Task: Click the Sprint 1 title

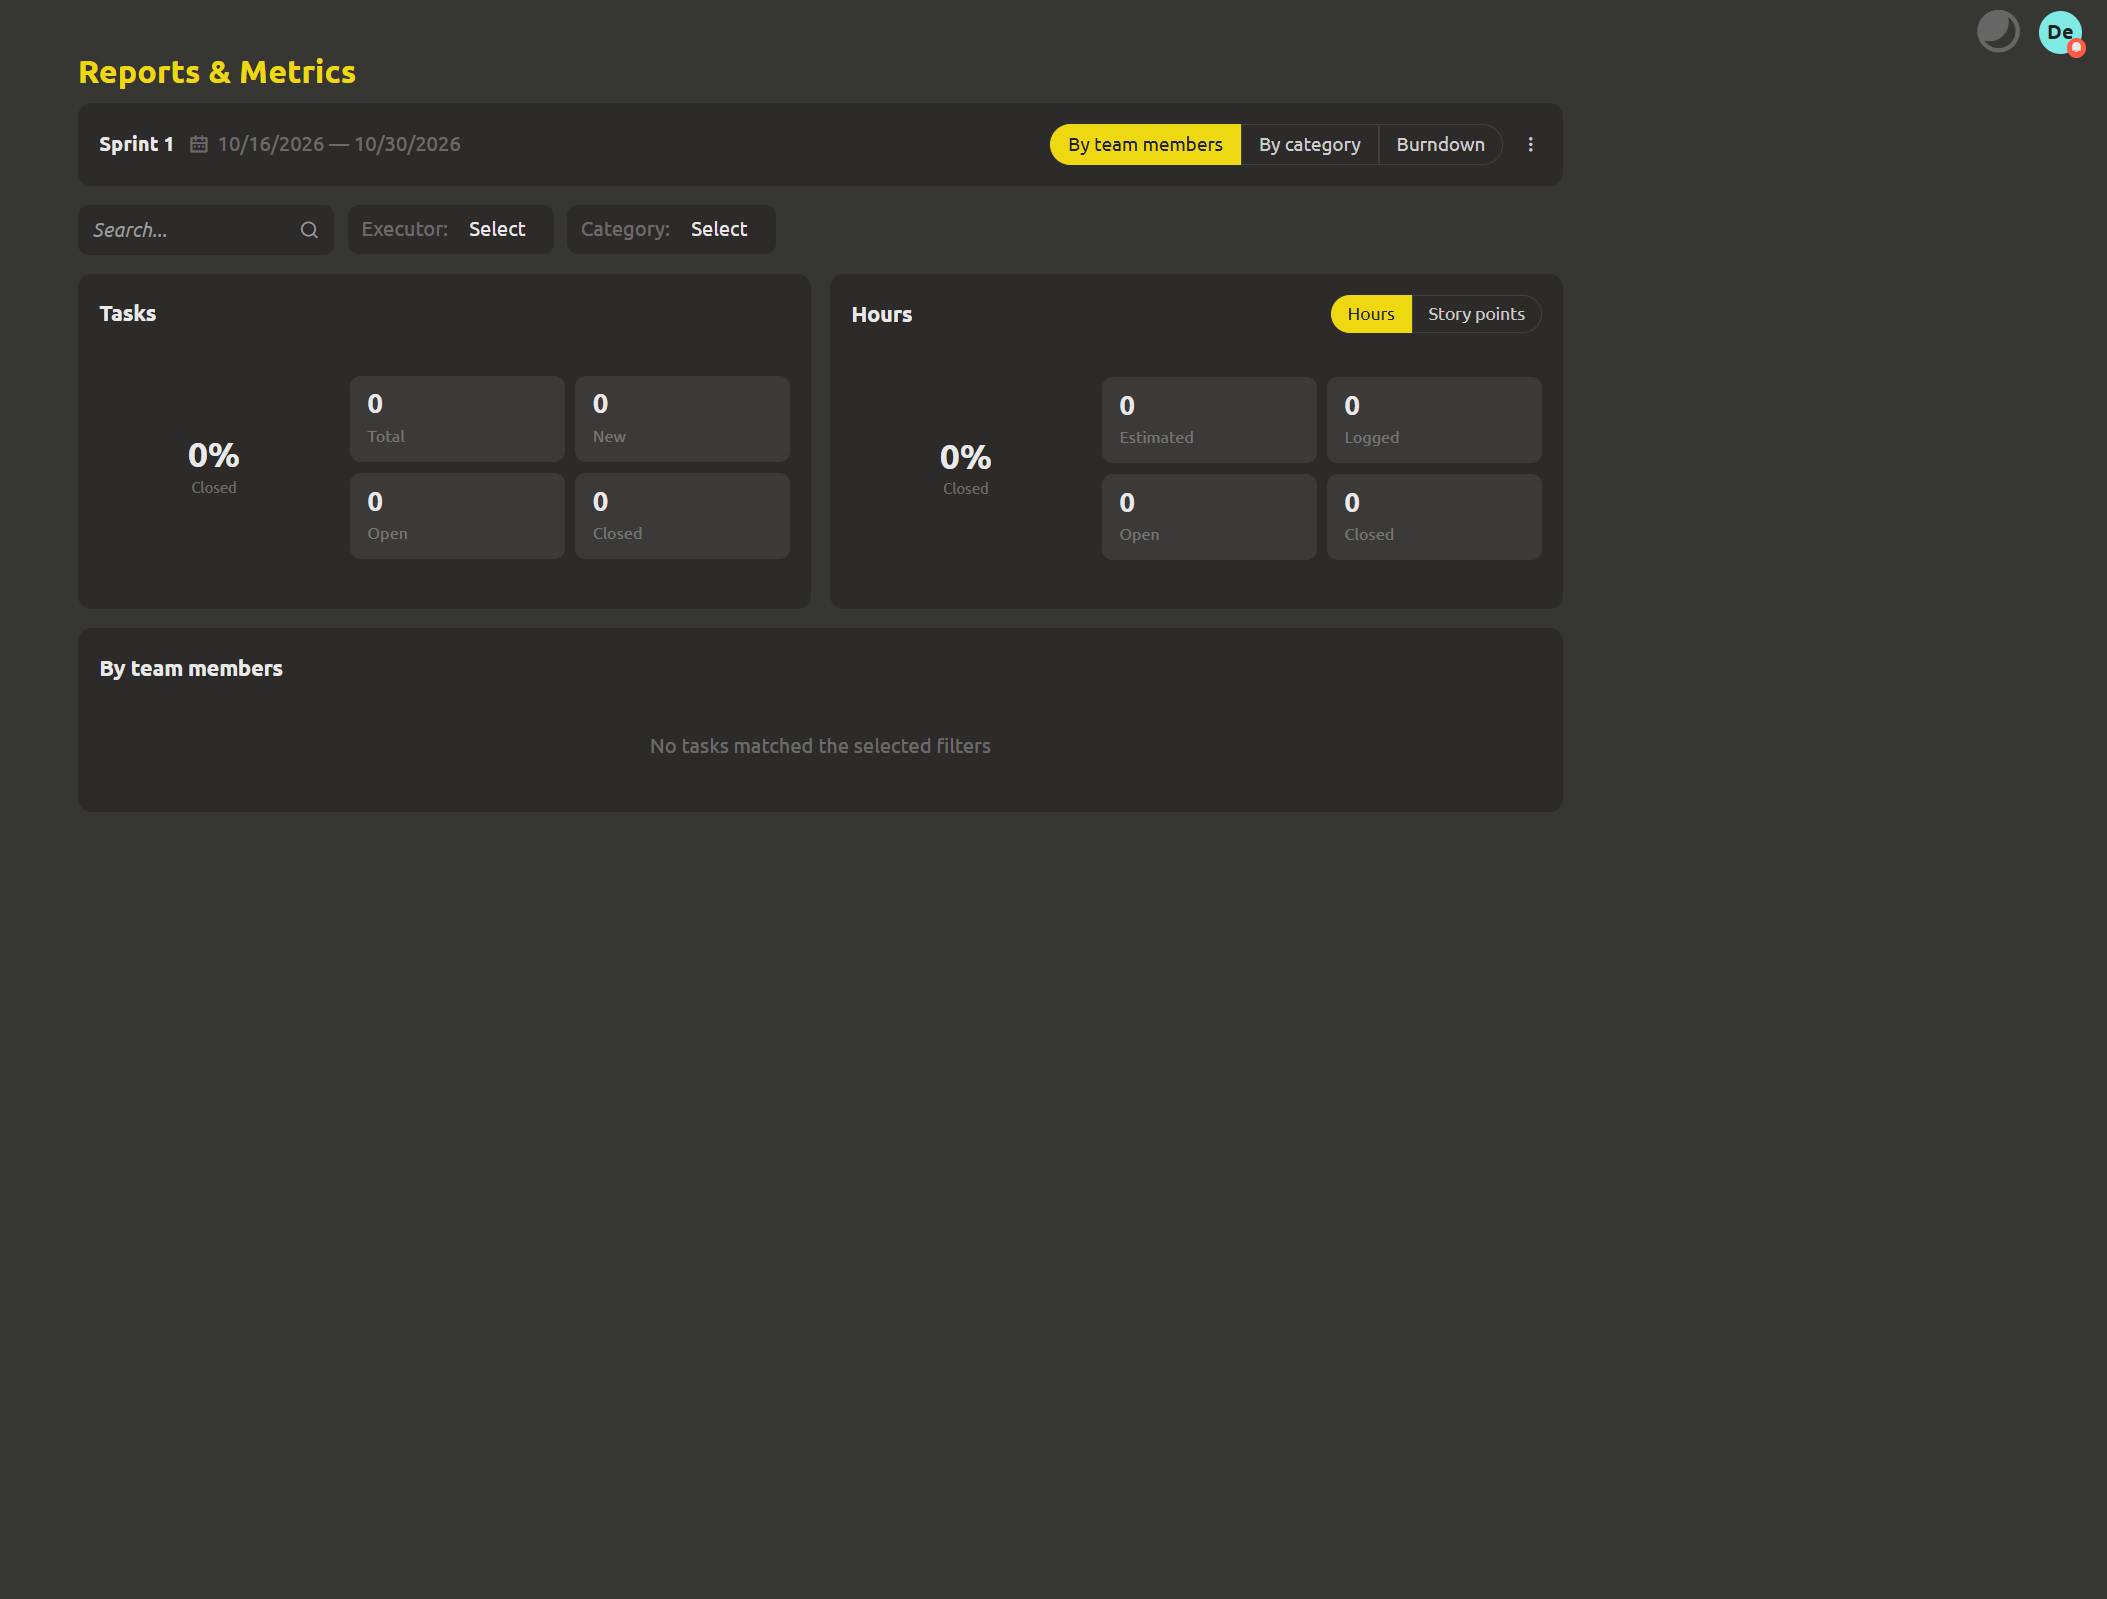Action: coord(136,144)
